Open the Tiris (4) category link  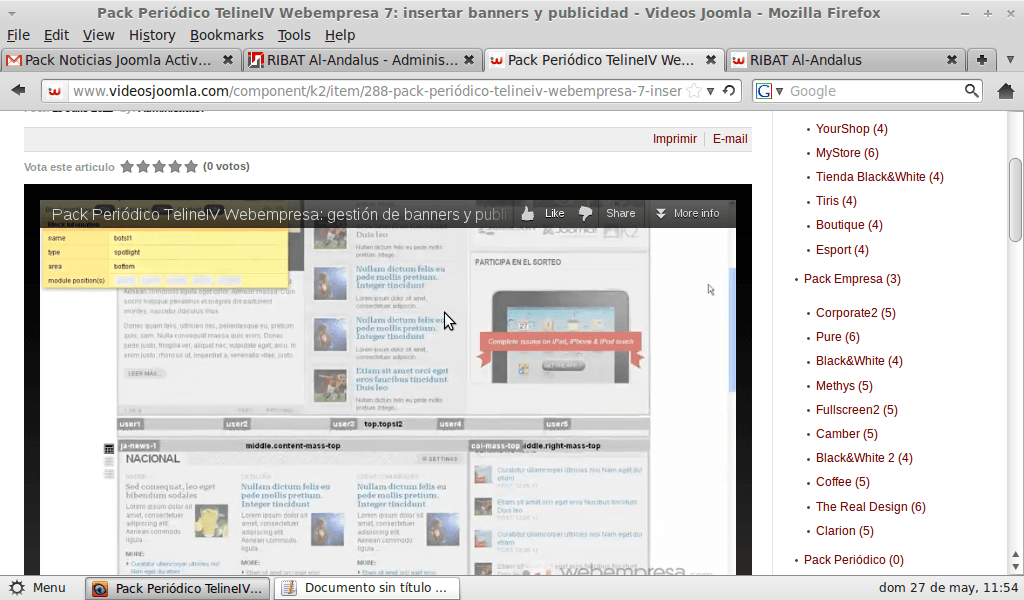point(836,201)
